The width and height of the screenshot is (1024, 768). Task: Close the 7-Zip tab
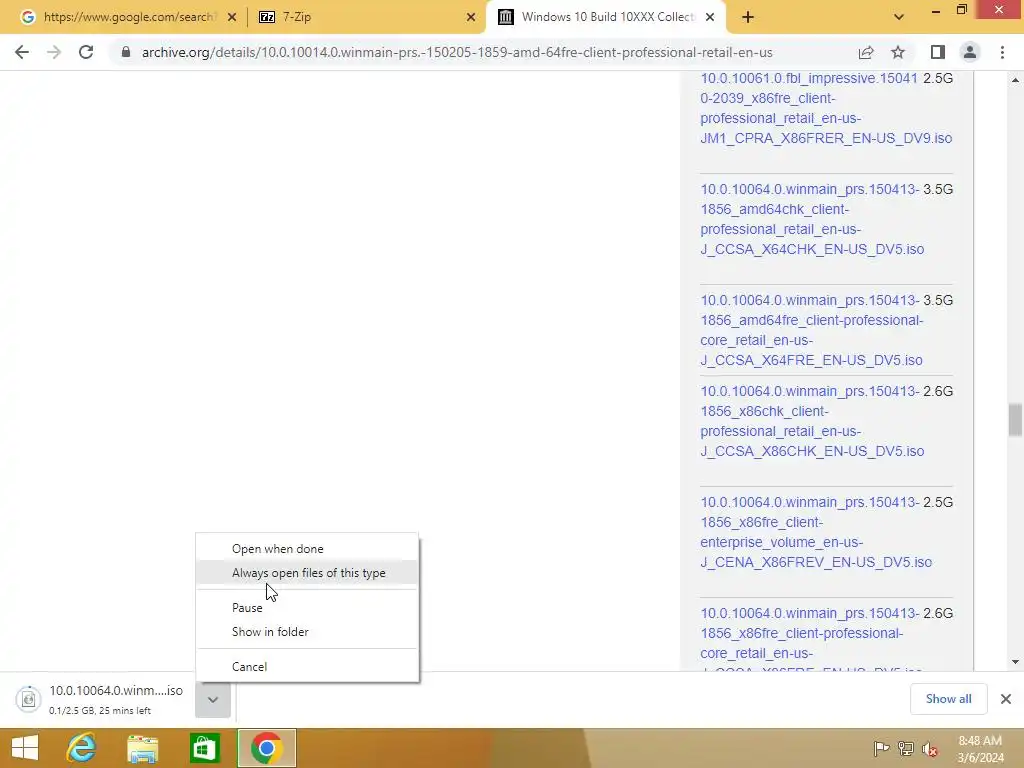471,17
